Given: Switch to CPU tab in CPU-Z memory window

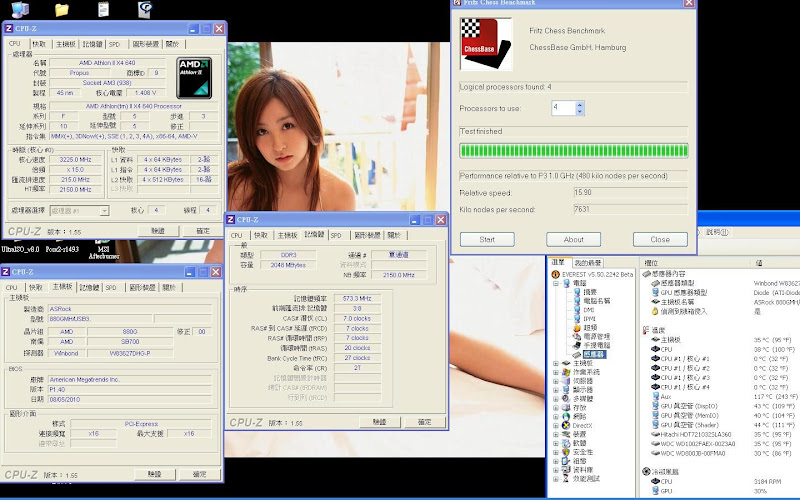Looking at the screenshot, I should pos(237,235).
